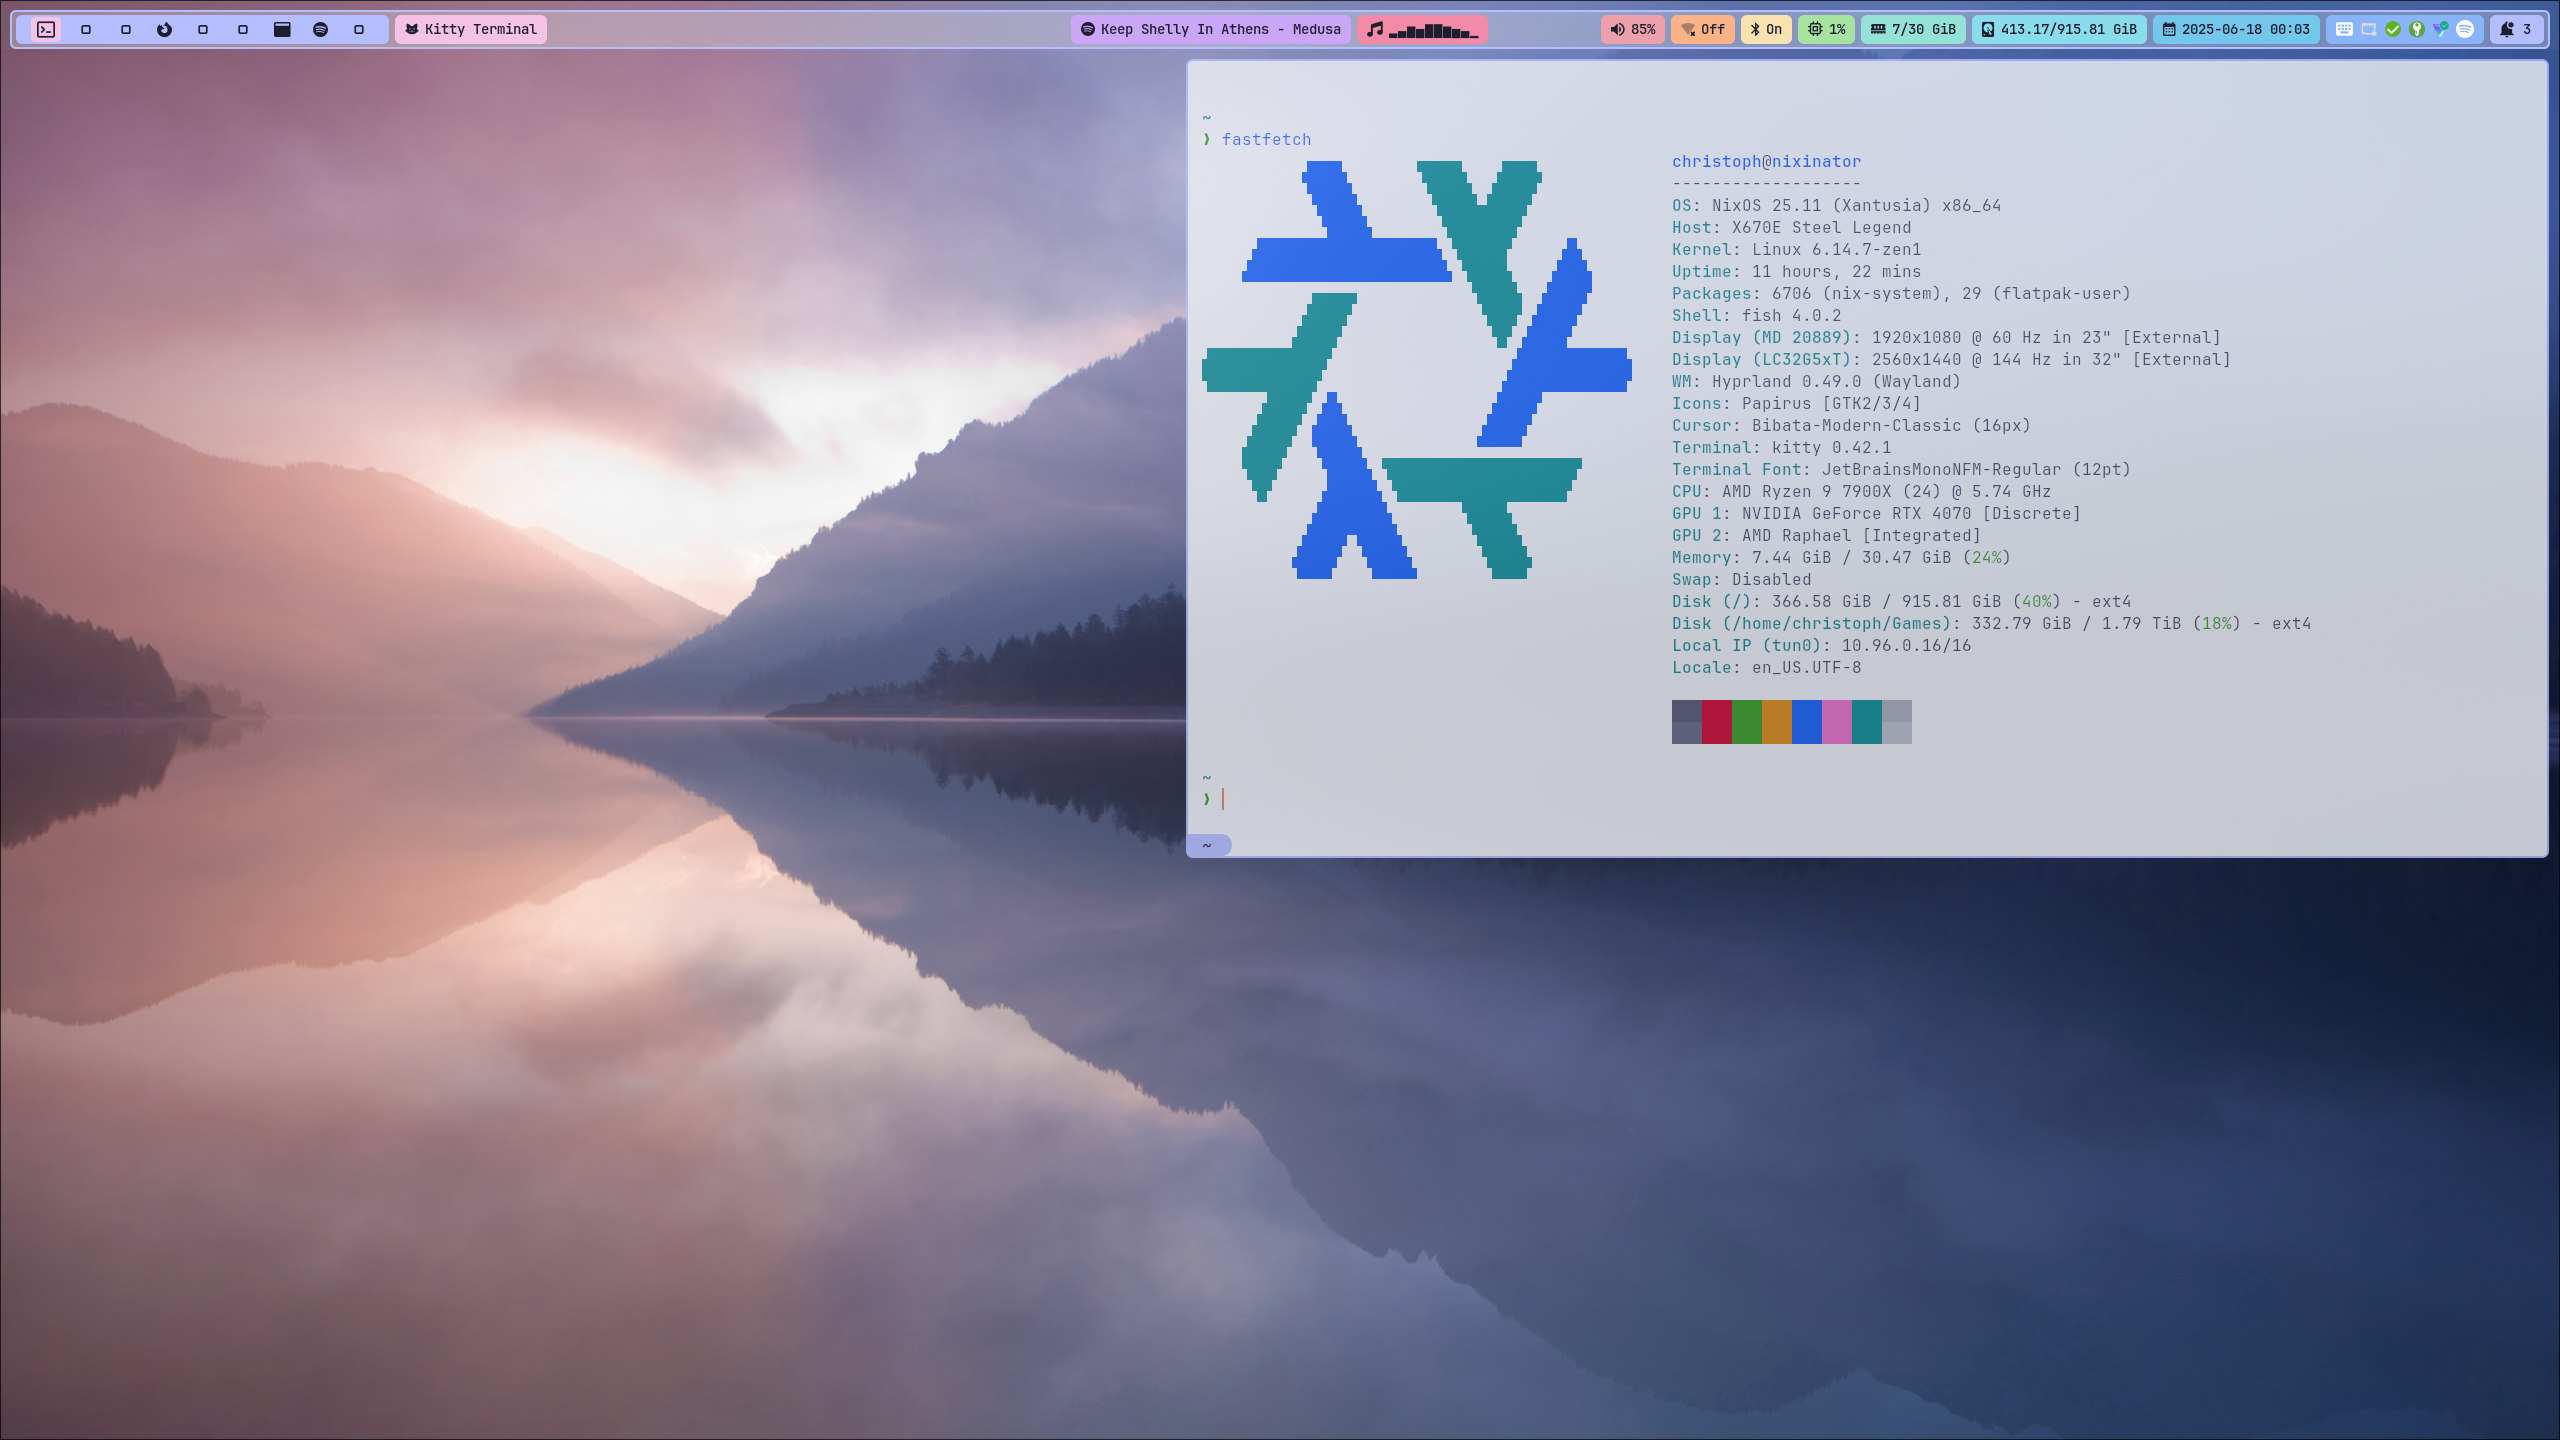The image size is (2560, 1440).
Task: Open the Firefox workspace in the bar
Action: click(x=164, y=29)
